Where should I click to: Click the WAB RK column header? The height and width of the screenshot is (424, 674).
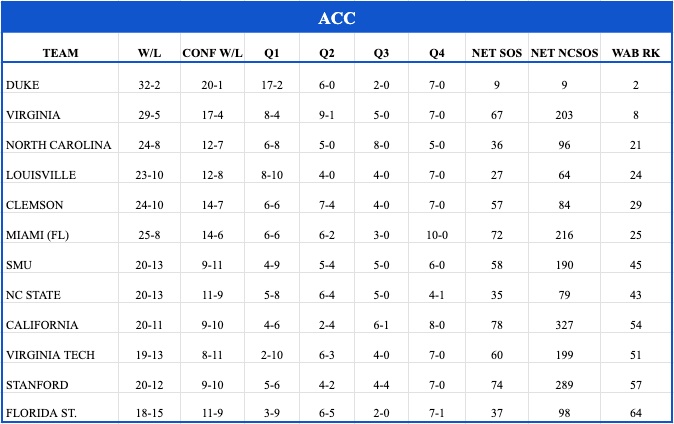pyautogui.click(x=636, y=53)
